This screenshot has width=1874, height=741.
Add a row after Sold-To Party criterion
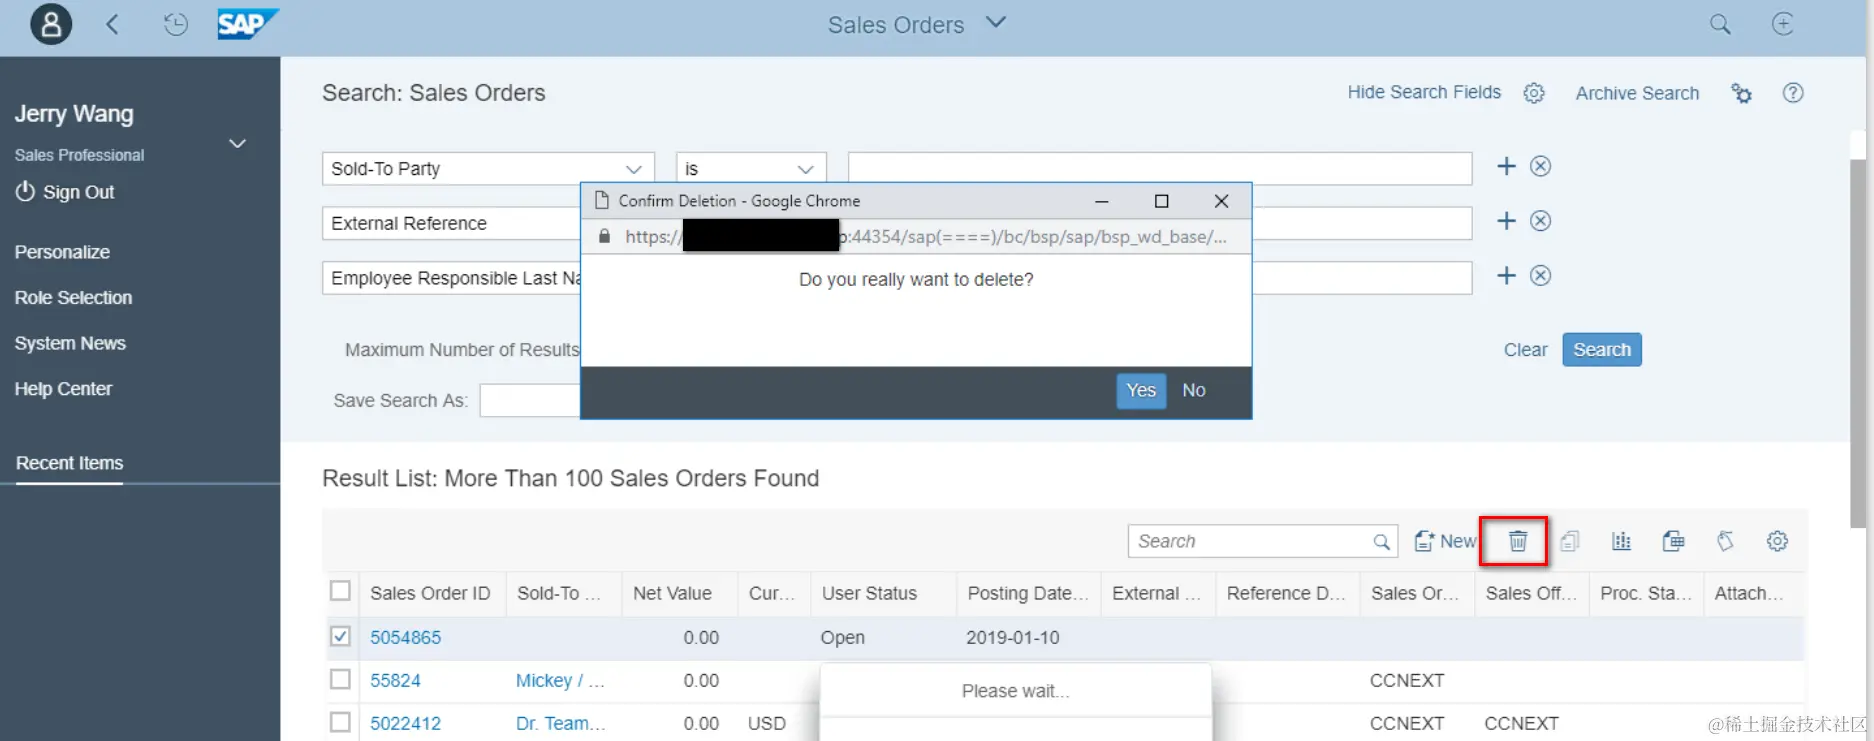coord(1506,166)
